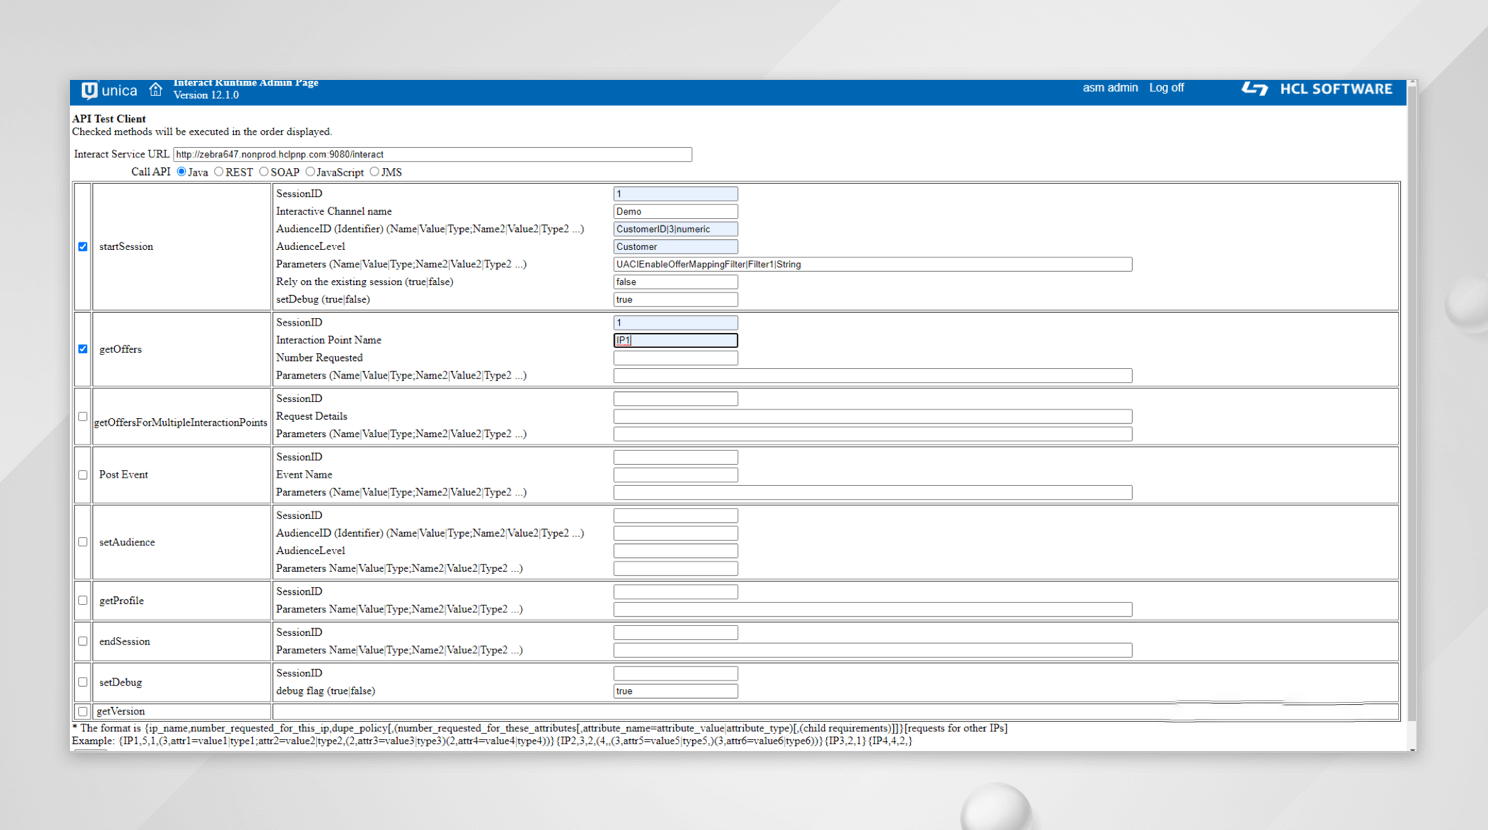
Task: Click the asm admin user link
Action: click(x=1109, y=88)
